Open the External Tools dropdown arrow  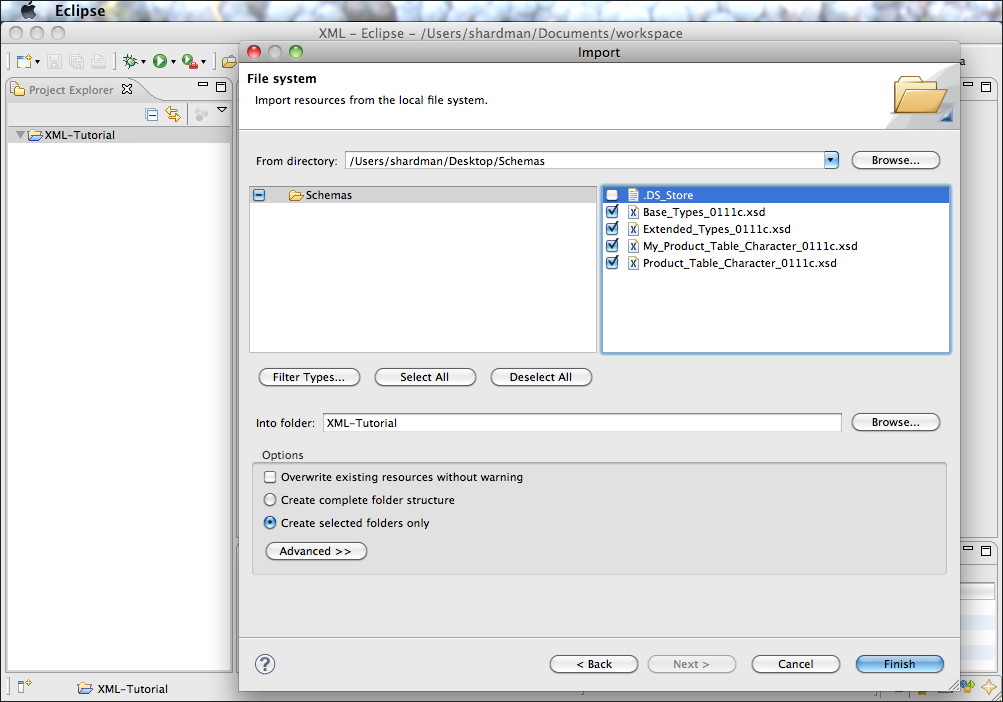point(203,62)
